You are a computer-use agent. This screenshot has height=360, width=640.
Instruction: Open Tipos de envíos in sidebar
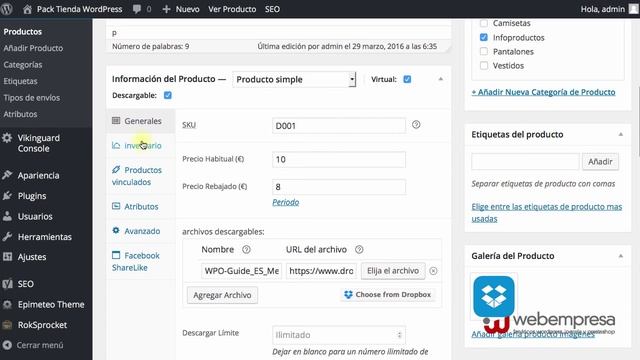pos(31,98)
